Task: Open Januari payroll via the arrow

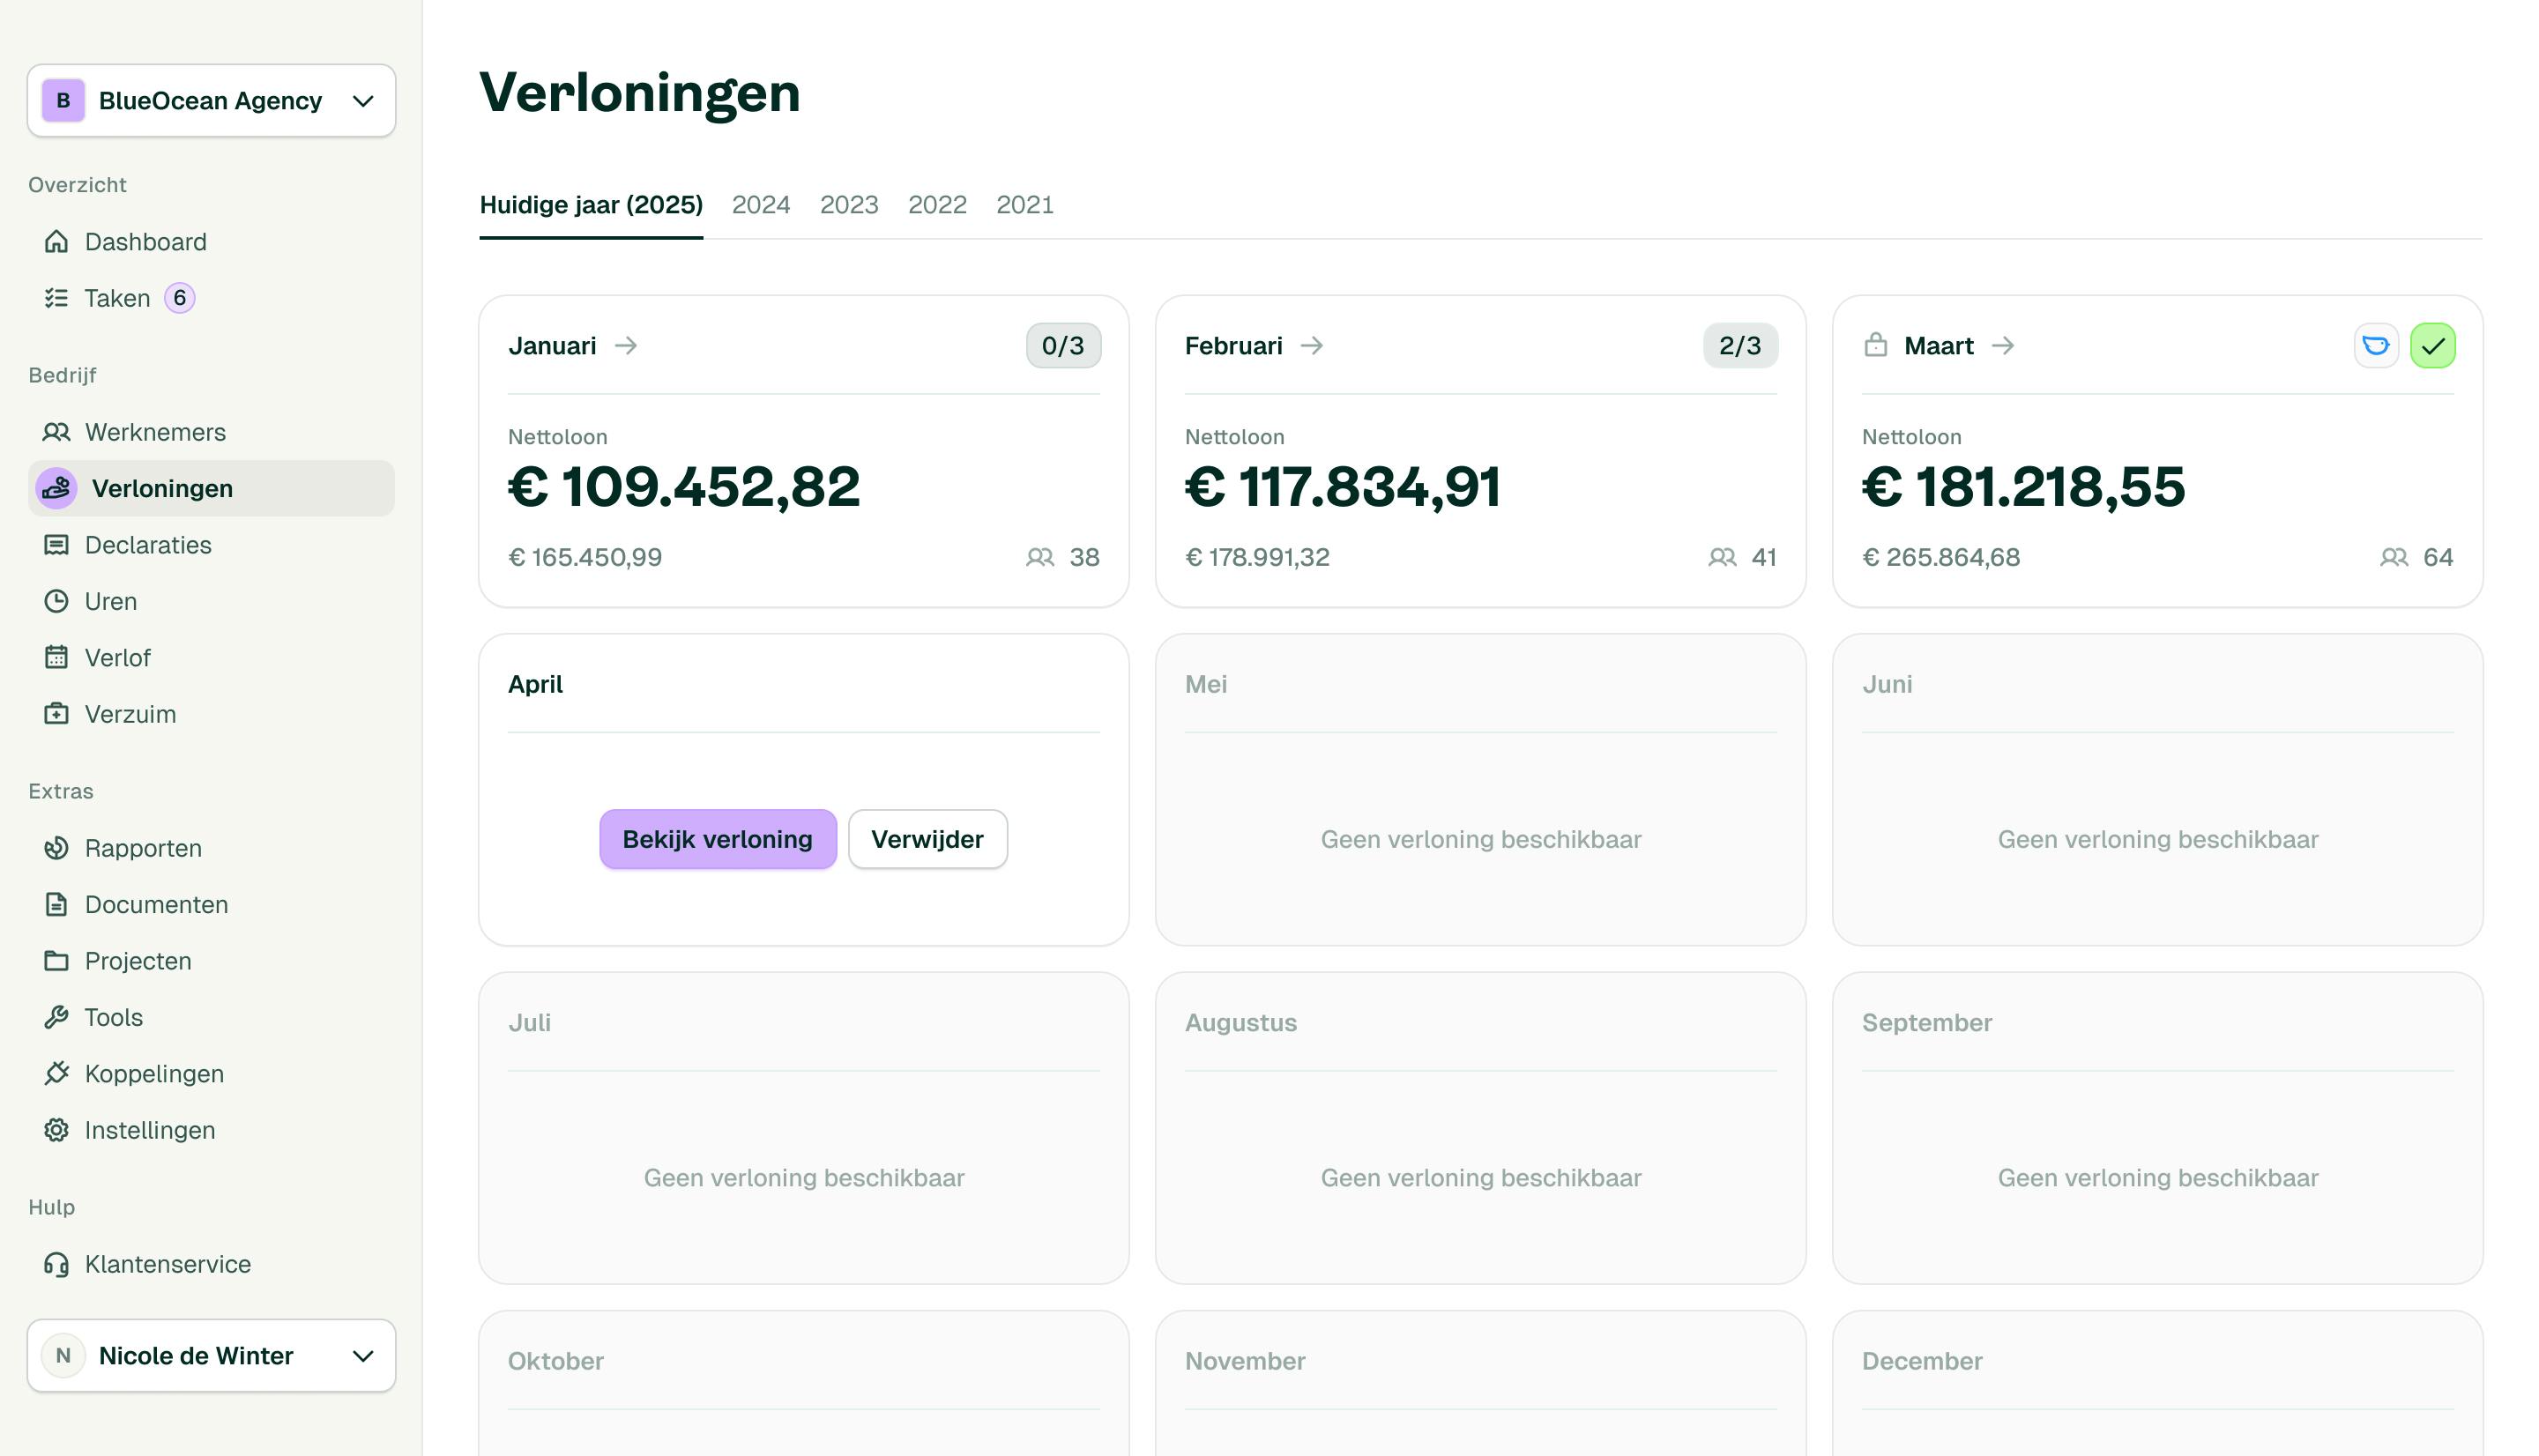Action: (626, 346)
